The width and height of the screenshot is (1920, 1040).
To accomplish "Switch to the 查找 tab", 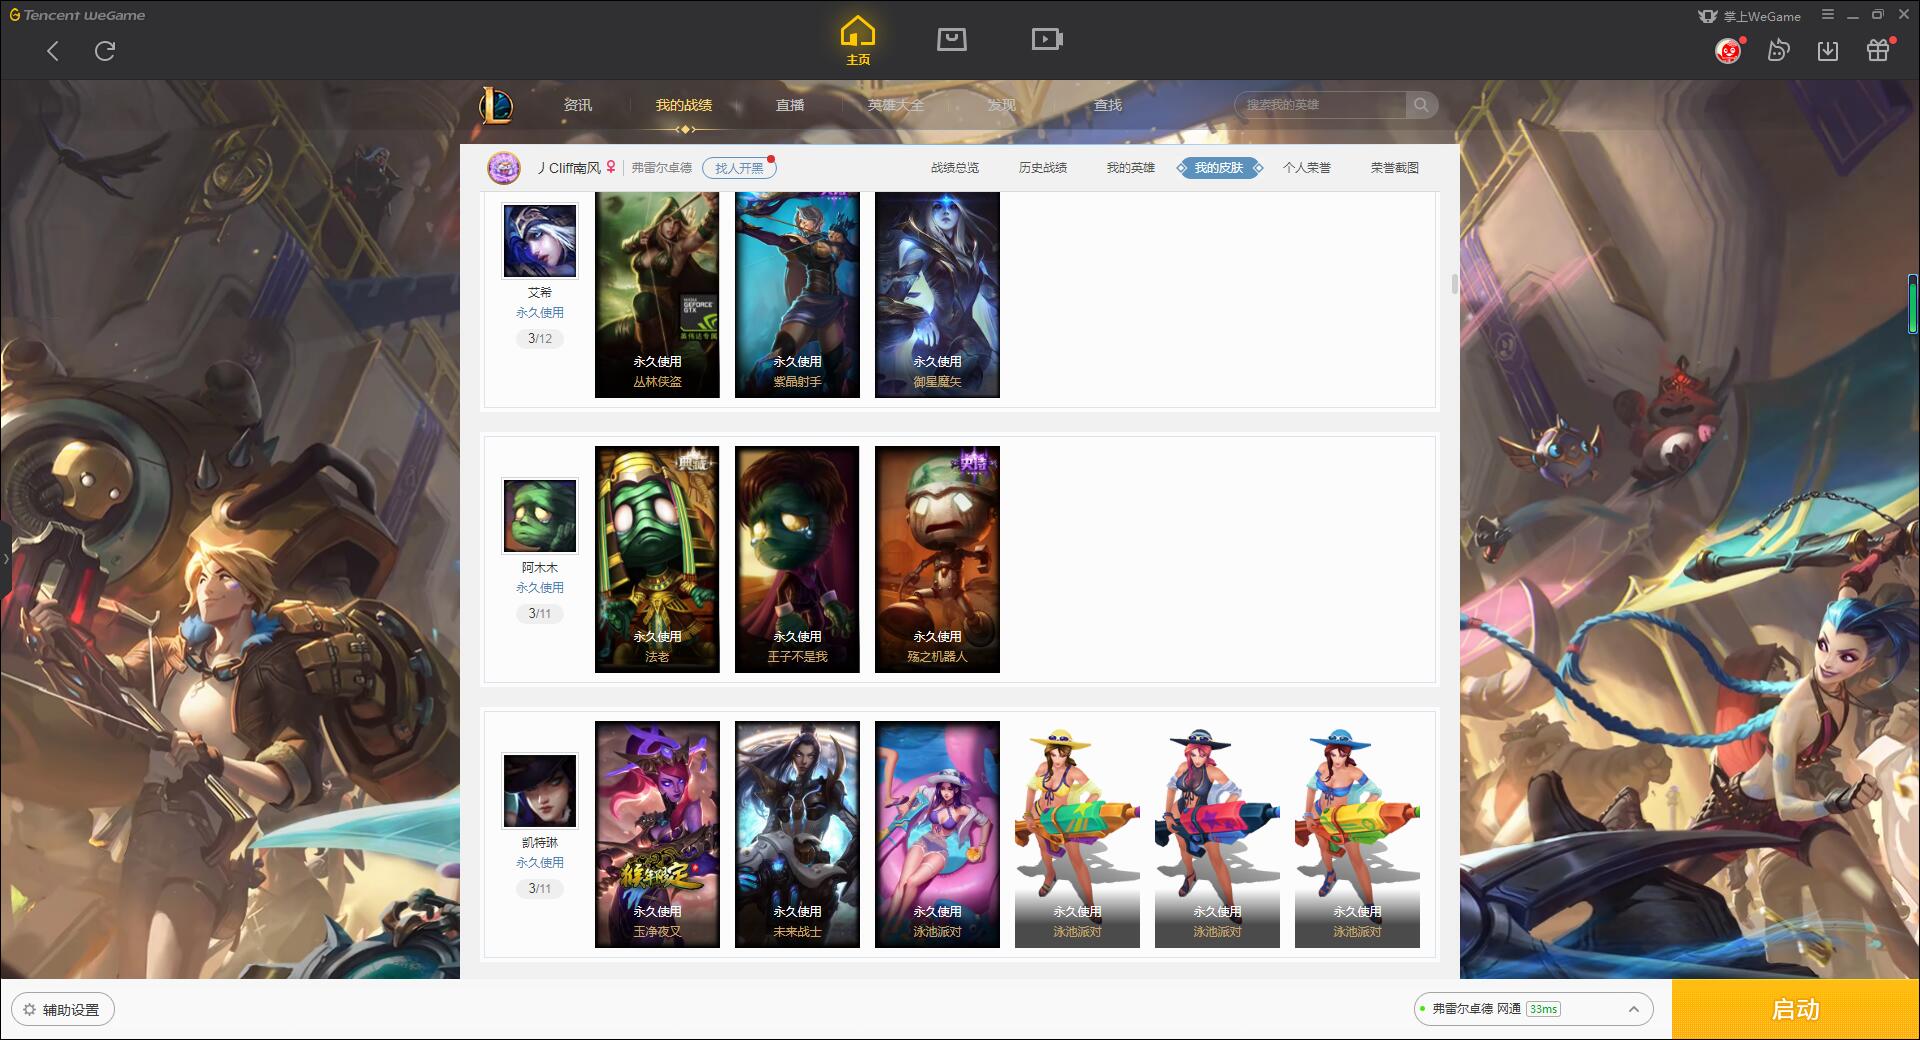I will (x=1108, y=105).
